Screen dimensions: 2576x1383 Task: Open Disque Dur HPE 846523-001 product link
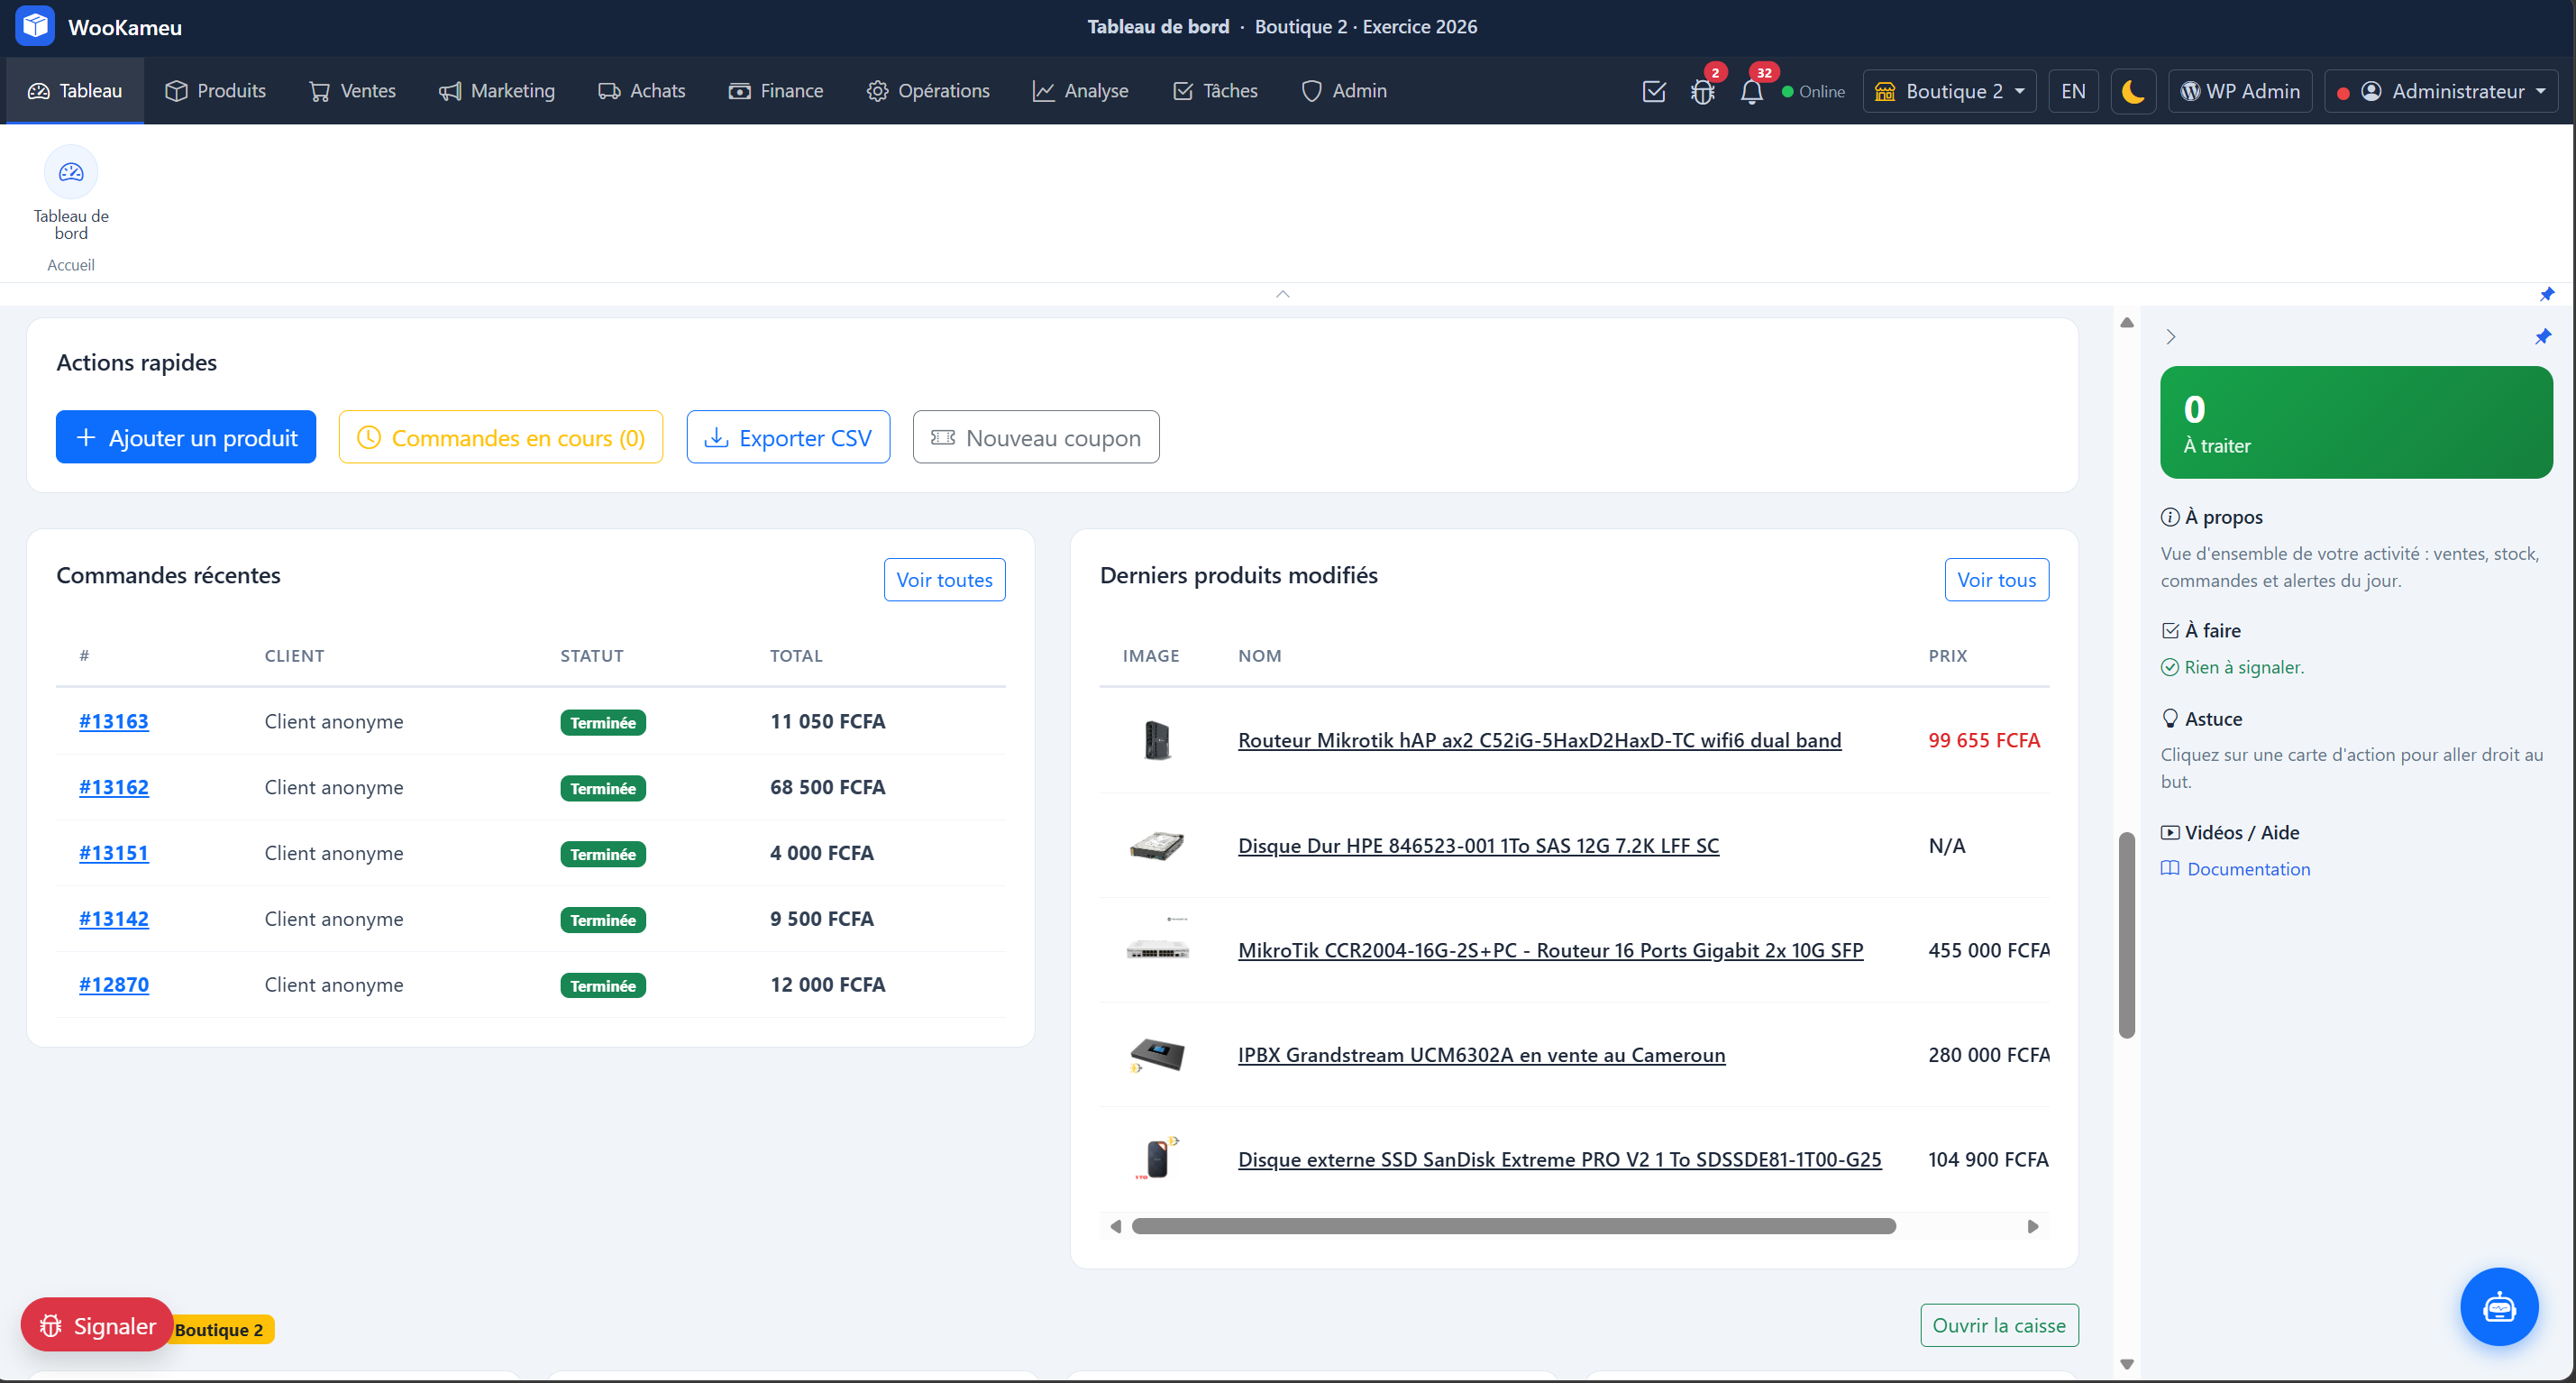pos(1478,846)
